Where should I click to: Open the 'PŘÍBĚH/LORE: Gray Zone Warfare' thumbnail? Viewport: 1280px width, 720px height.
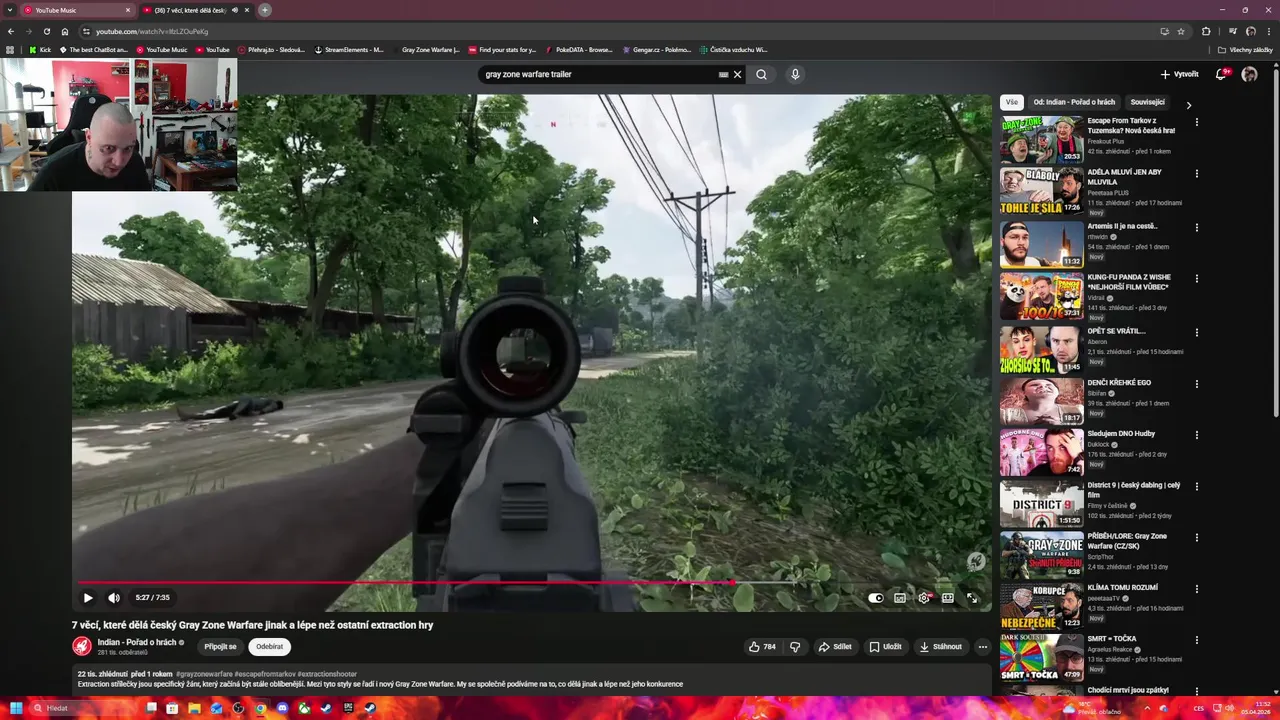click(x=1041, y=555)
